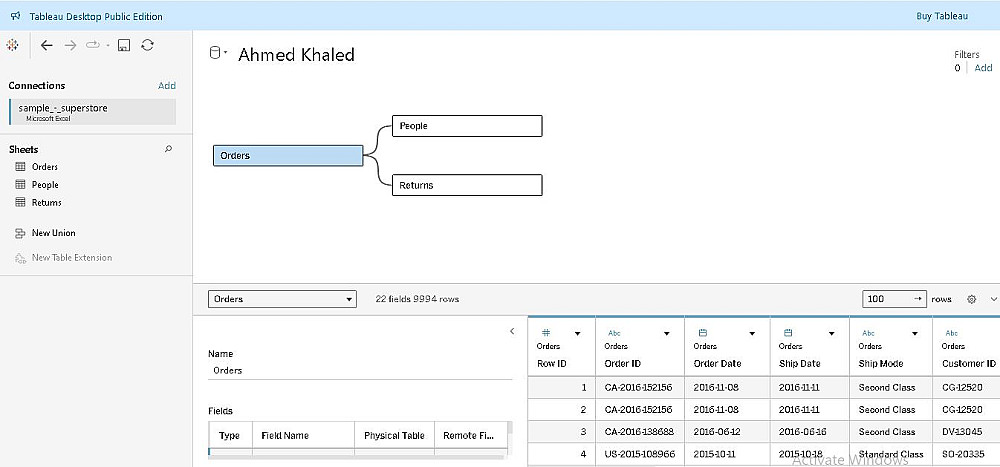Click the date type icon for Order Date
1000x467 pixels.
pyautogui.click(x=702, y=332)
